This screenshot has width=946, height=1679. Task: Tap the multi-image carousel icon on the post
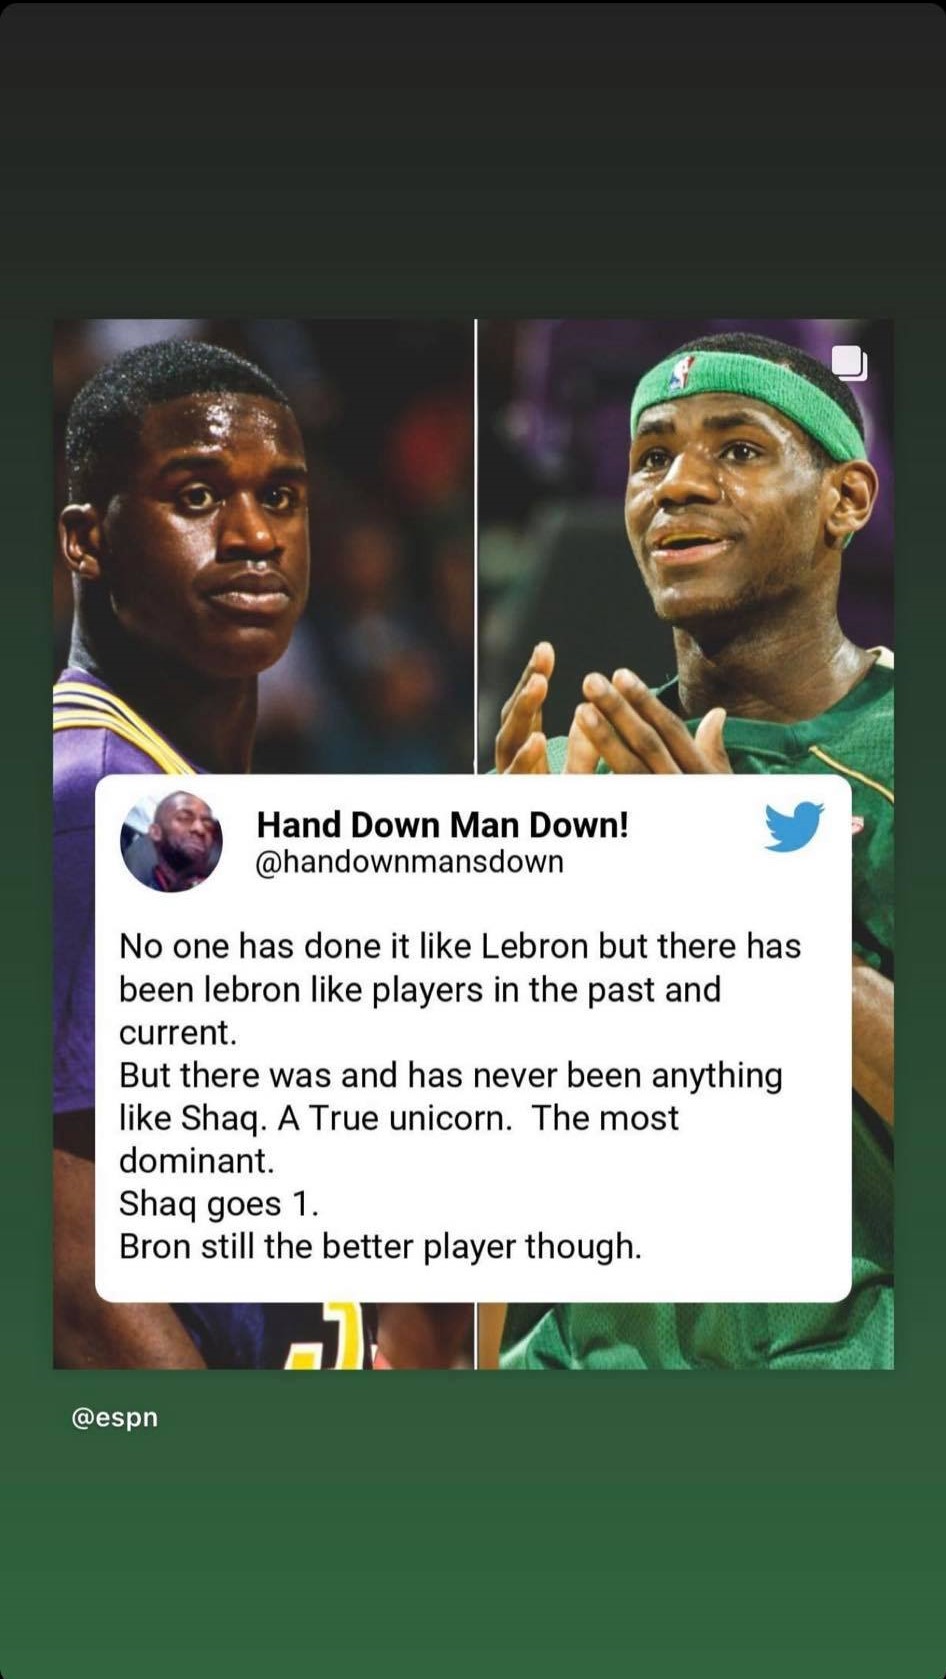[850, 362]
